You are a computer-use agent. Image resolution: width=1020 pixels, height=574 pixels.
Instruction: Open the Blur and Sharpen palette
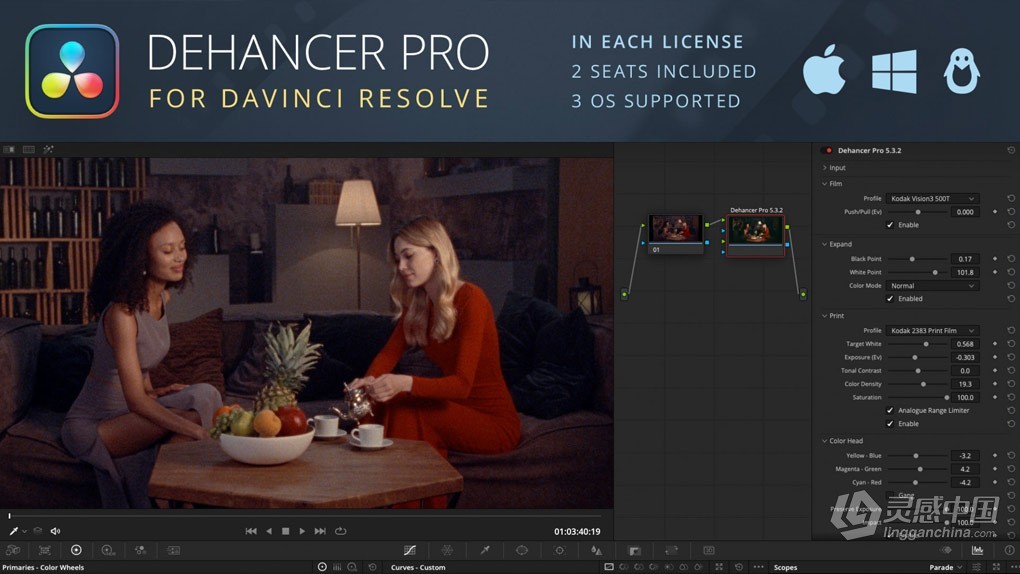point(597,551)
